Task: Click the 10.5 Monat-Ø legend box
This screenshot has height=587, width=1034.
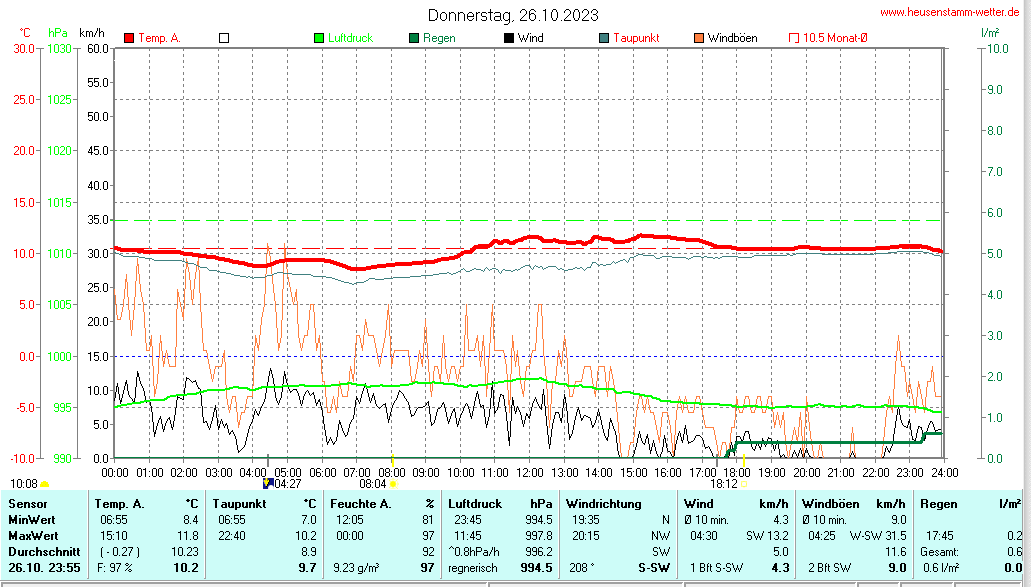Action: (x=794, y=38)
